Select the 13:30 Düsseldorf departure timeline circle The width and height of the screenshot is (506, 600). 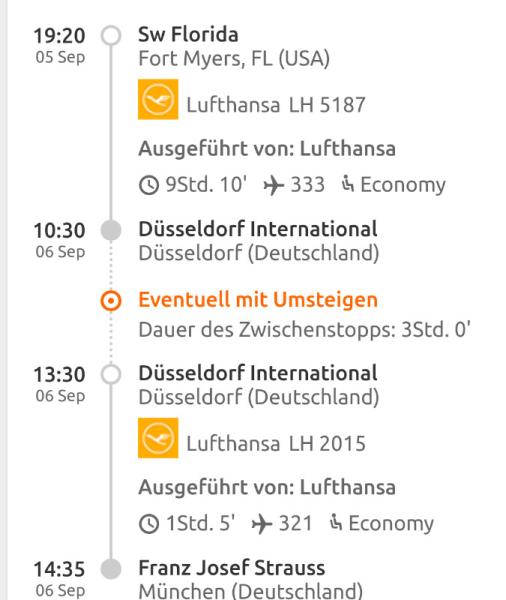click(111, 374)
